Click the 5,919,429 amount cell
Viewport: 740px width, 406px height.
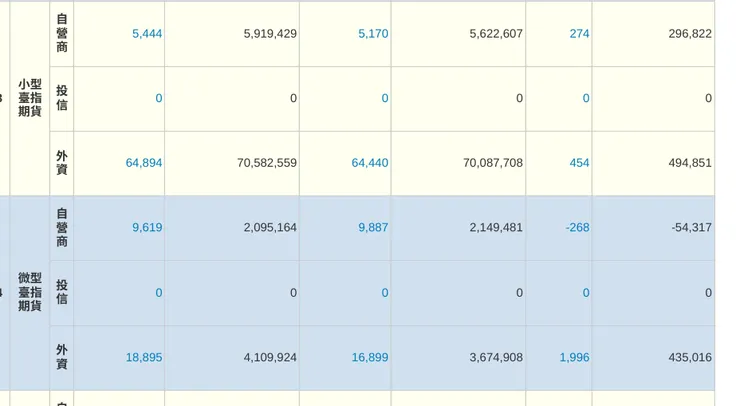click(270, 34)
